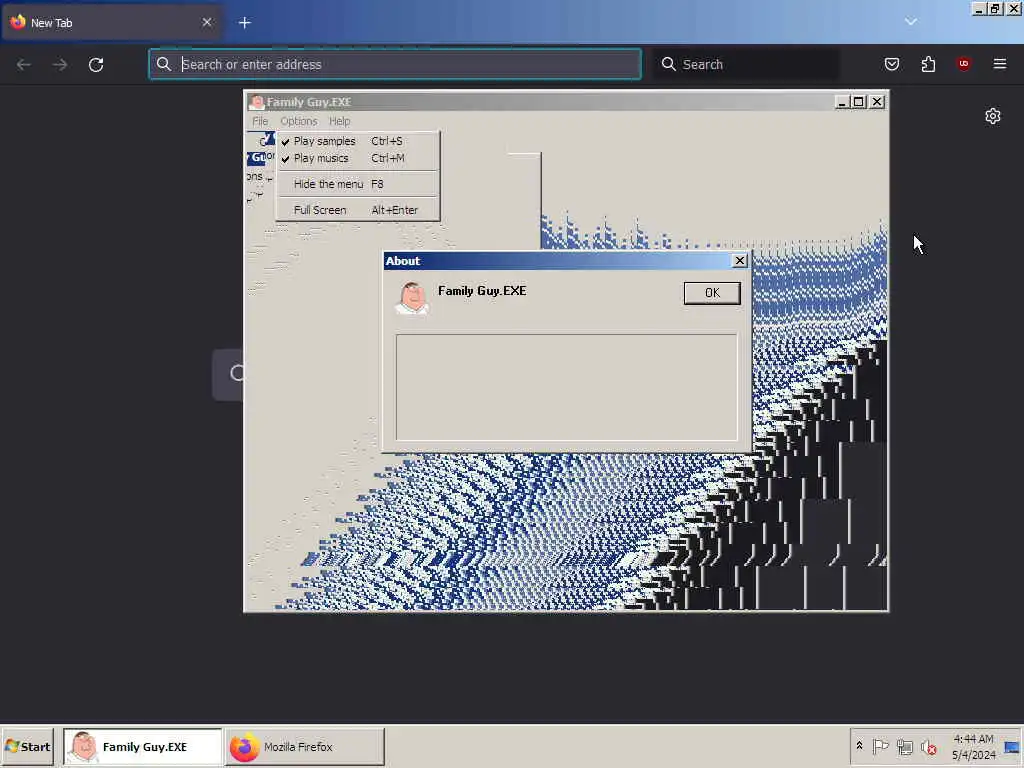Open the Help menu in Family Guy.EXE

[340, 121]
